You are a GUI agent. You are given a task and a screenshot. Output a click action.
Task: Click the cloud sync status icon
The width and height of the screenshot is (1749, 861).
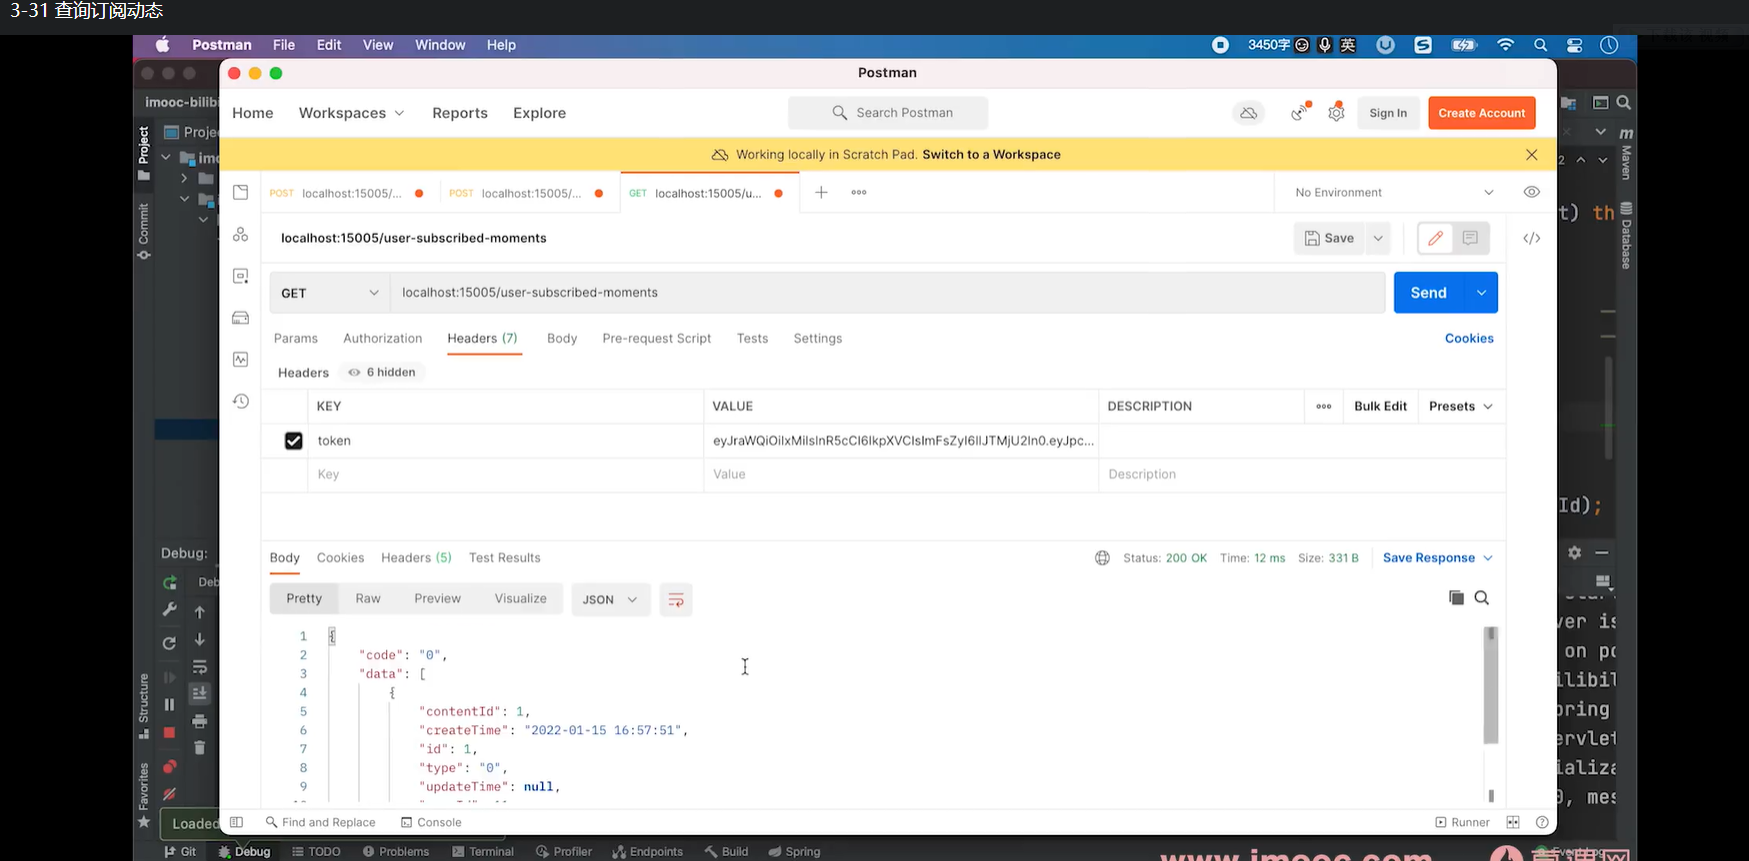[x=1249, y=113]
